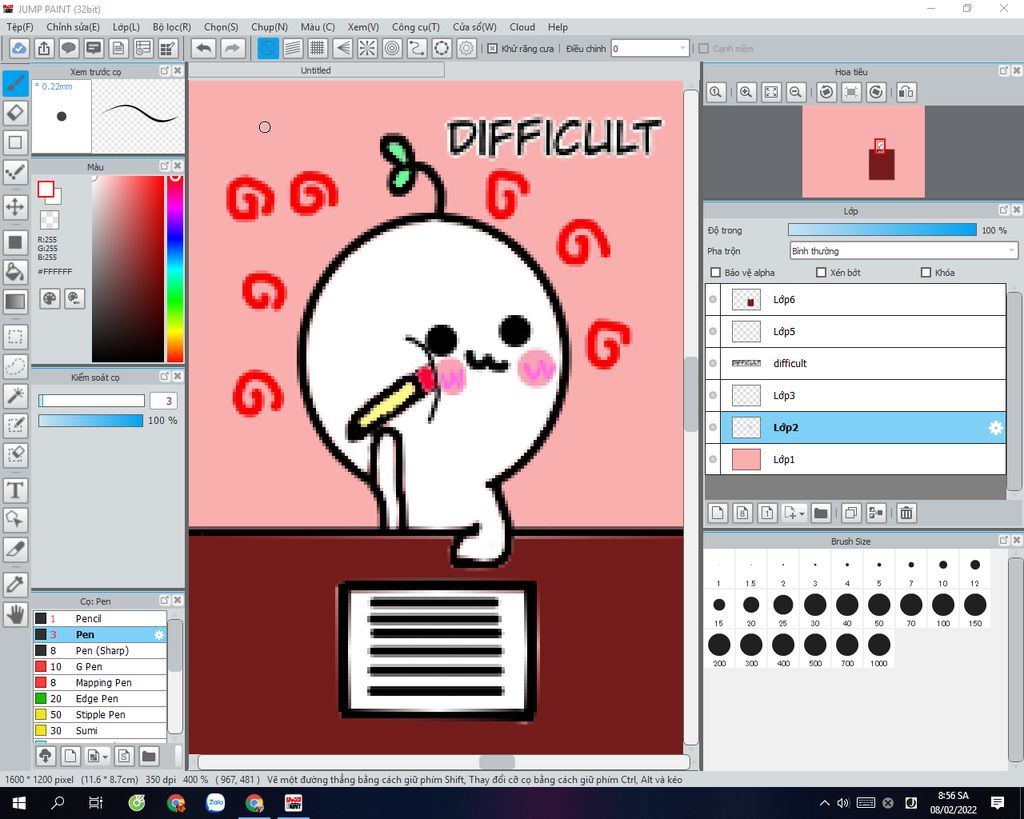Enable the grid snap icon

point(317,48)
